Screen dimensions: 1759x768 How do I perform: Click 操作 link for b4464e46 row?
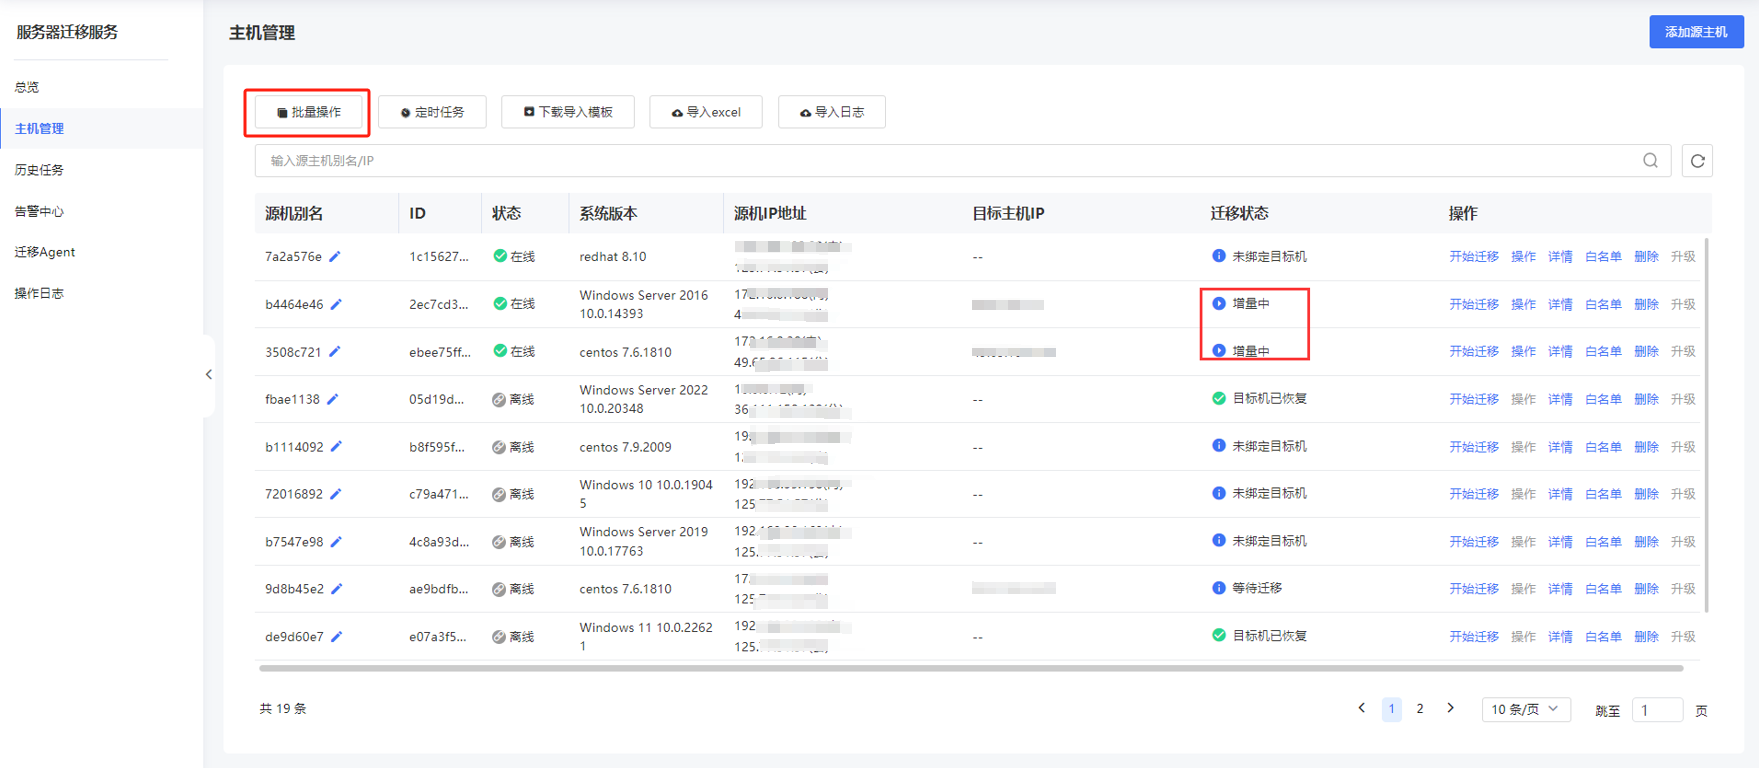pyautogui.click(x=1523, y=304)
